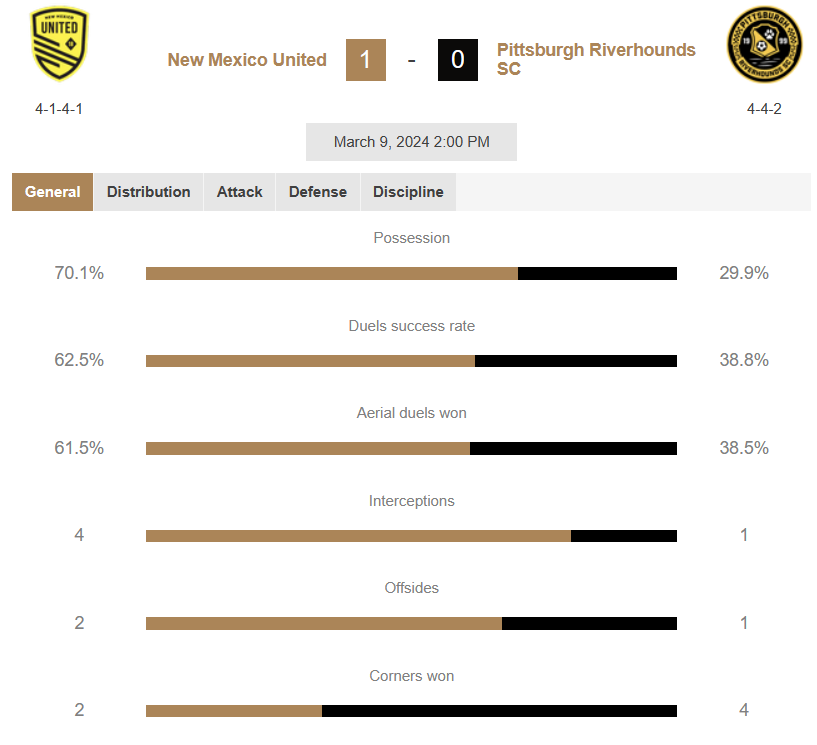Screen dimensions: 817x745
Task: Open the General stats tab
Action: point(53,192)
